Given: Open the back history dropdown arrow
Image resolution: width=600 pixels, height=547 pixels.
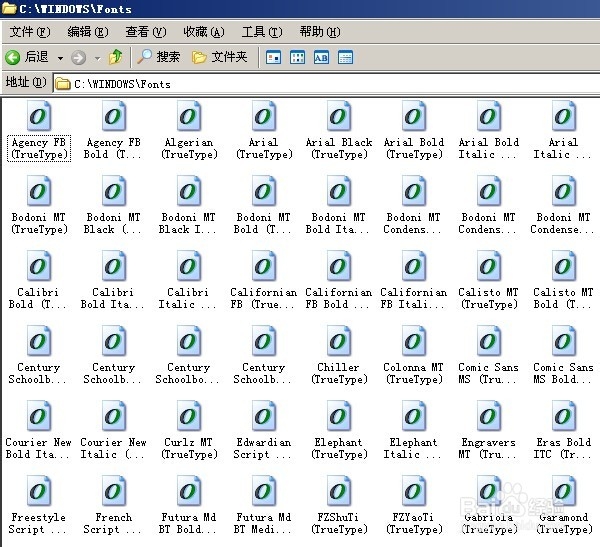Looking at the screenshot, I should 60,58.
